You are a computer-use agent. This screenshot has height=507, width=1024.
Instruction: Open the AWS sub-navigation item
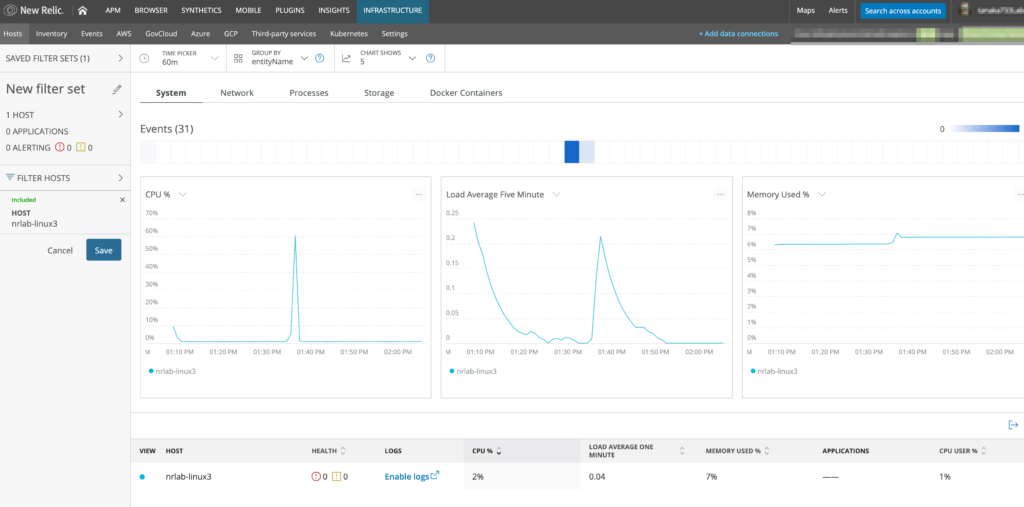124,33
